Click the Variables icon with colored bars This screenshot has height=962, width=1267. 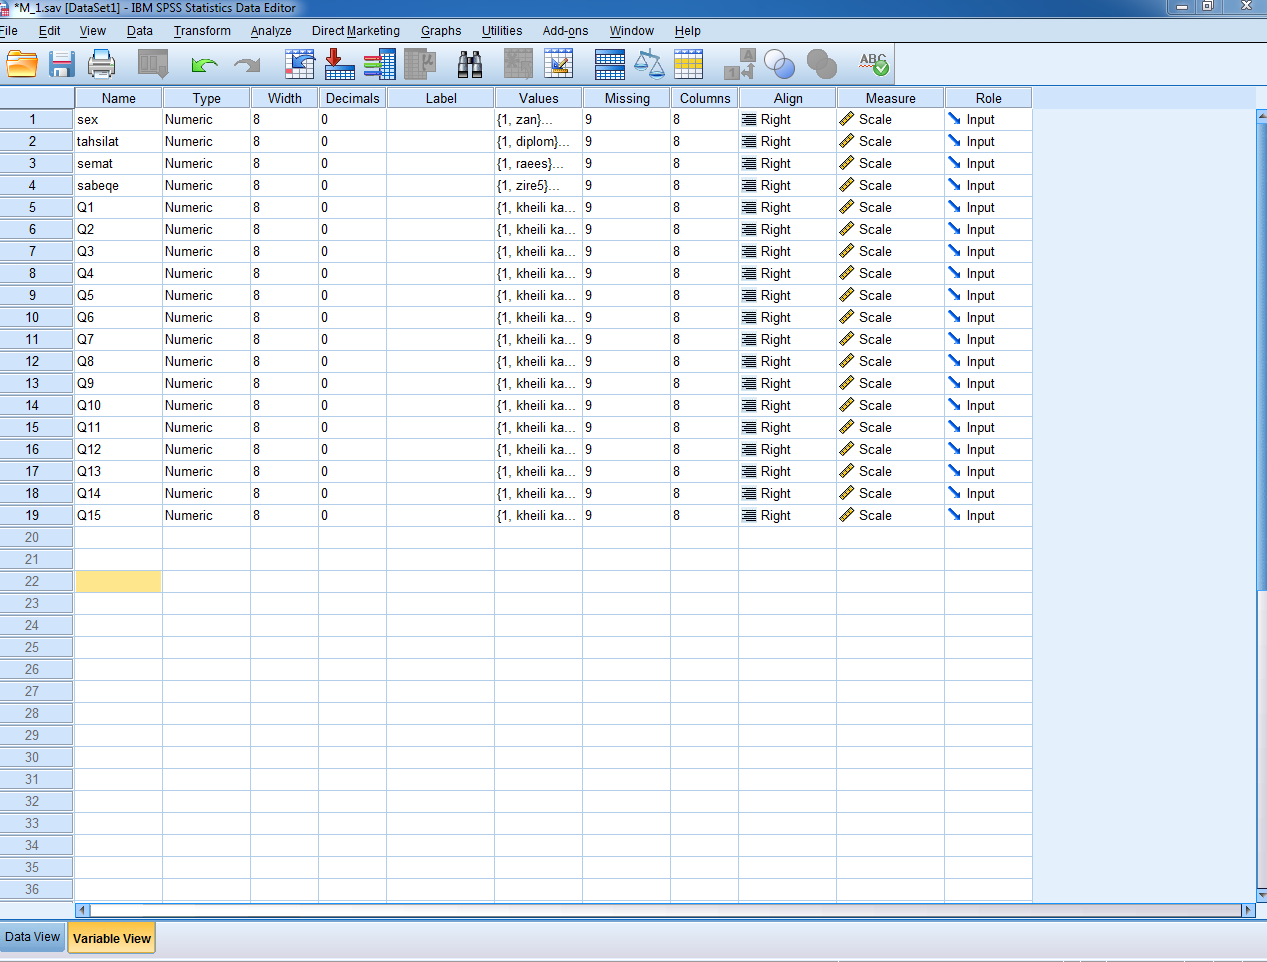379,65
